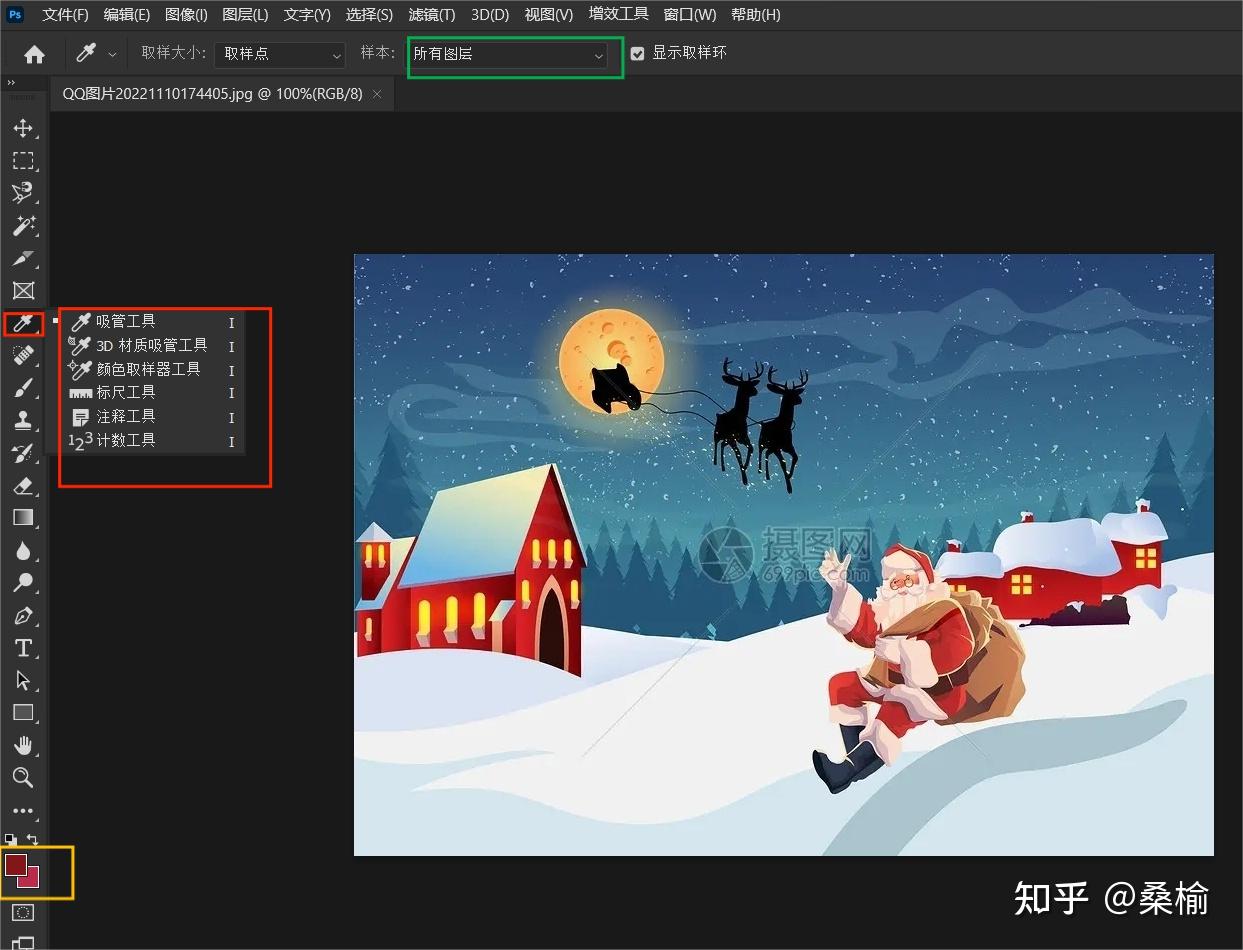Viewport: 1243px width, 950px height.
Task: Choose 标尺工具 from the flyout
Action: [152, 392]
